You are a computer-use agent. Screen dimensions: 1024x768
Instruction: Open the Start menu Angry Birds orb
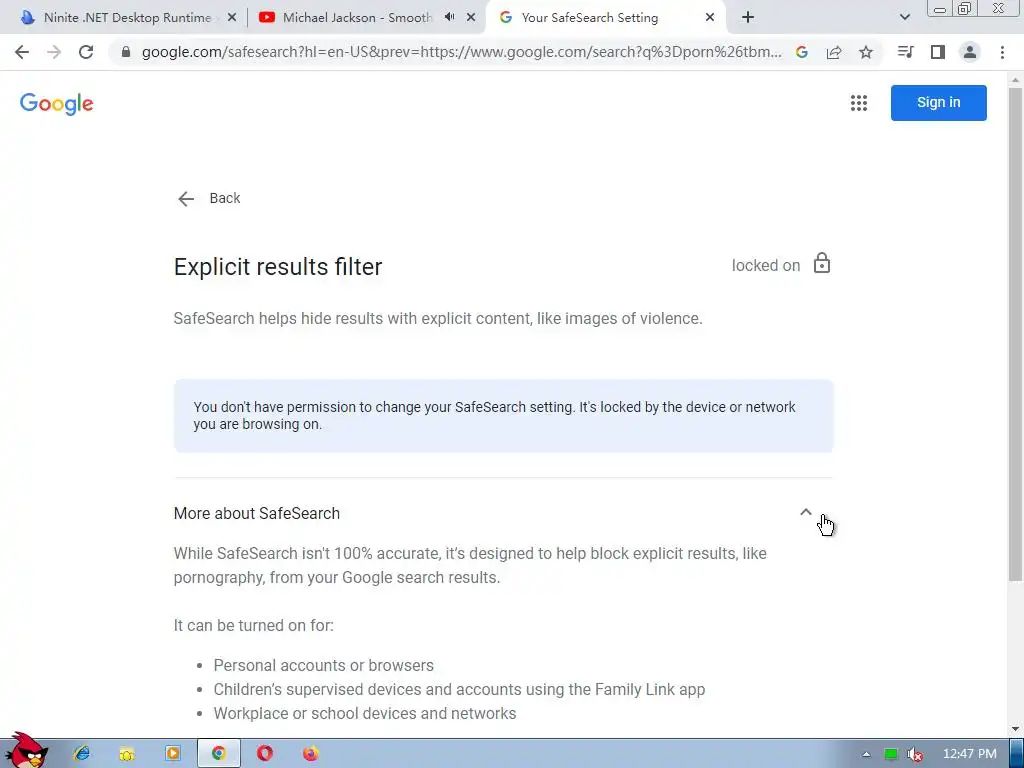(x=25, y=750)
